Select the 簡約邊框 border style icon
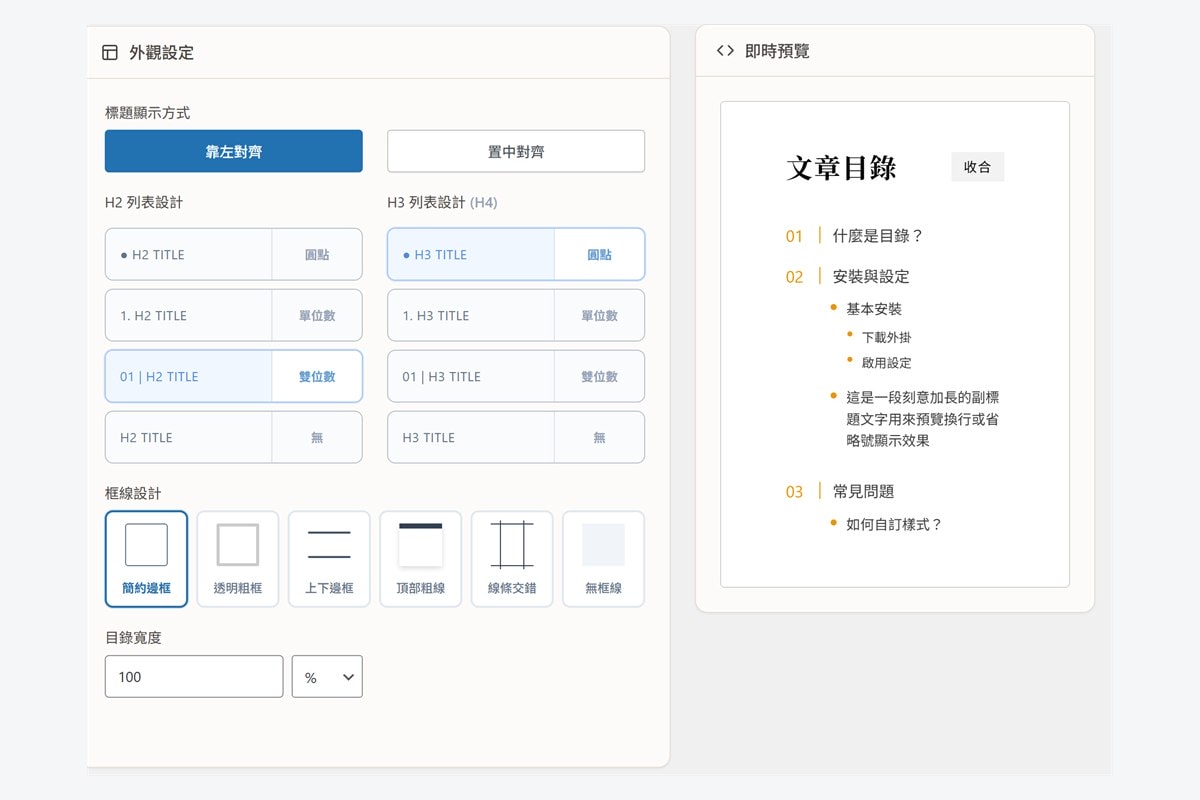This screenshot has height=800, width=1200. [146, 559]
